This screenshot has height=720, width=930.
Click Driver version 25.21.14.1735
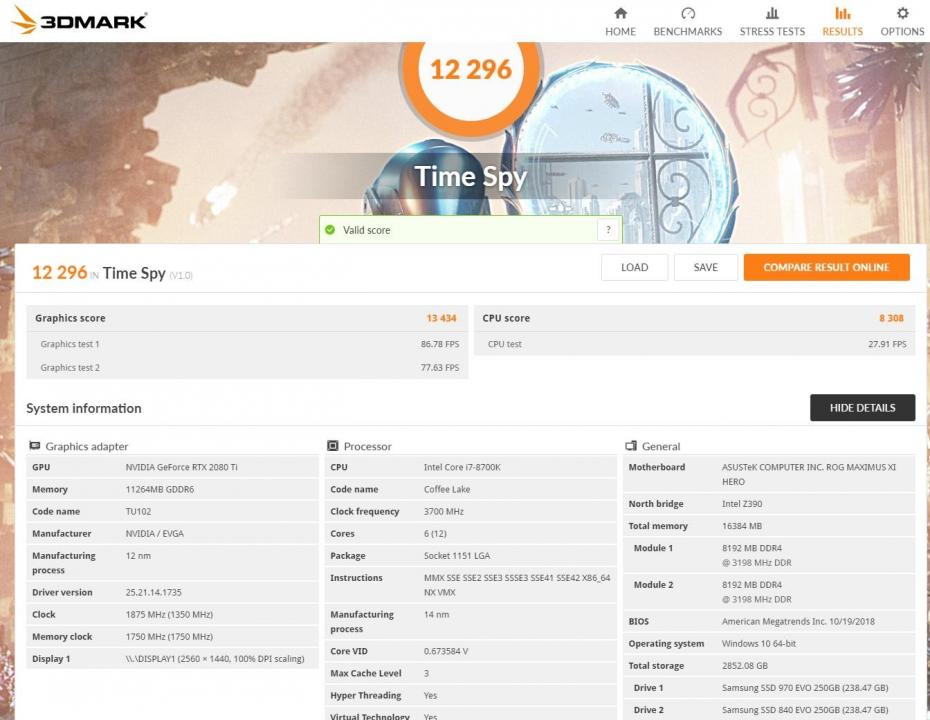pos(154,592)
